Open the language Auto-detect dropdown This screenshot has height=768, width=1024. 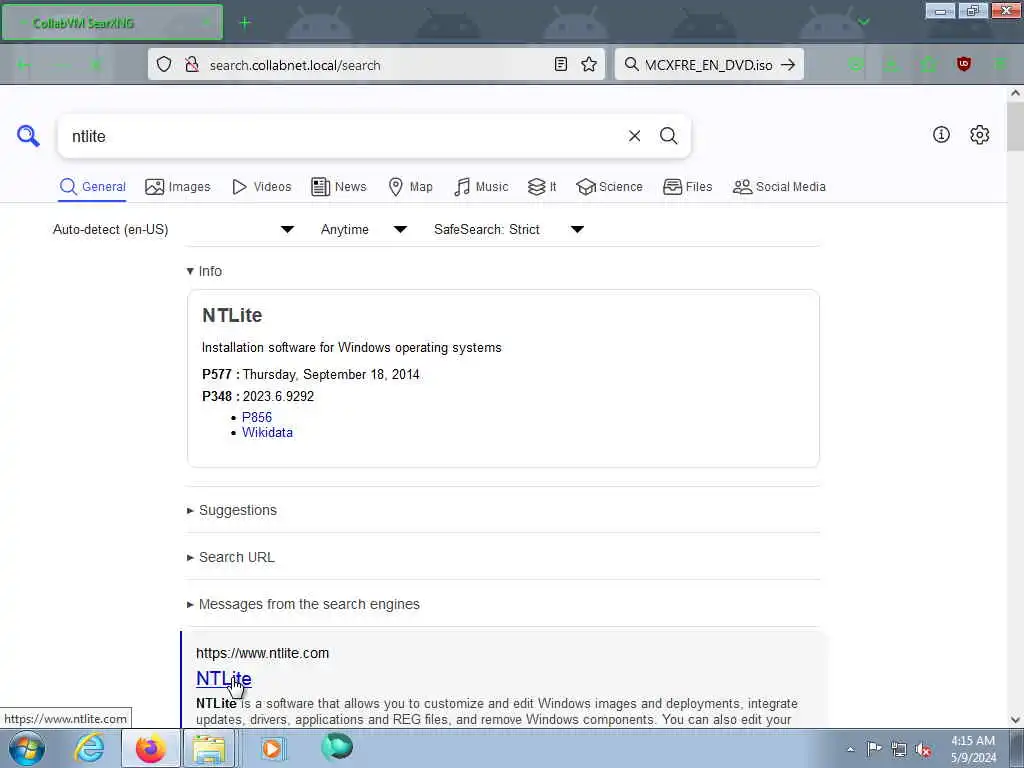pyautogui.click(x=173, y=229)
